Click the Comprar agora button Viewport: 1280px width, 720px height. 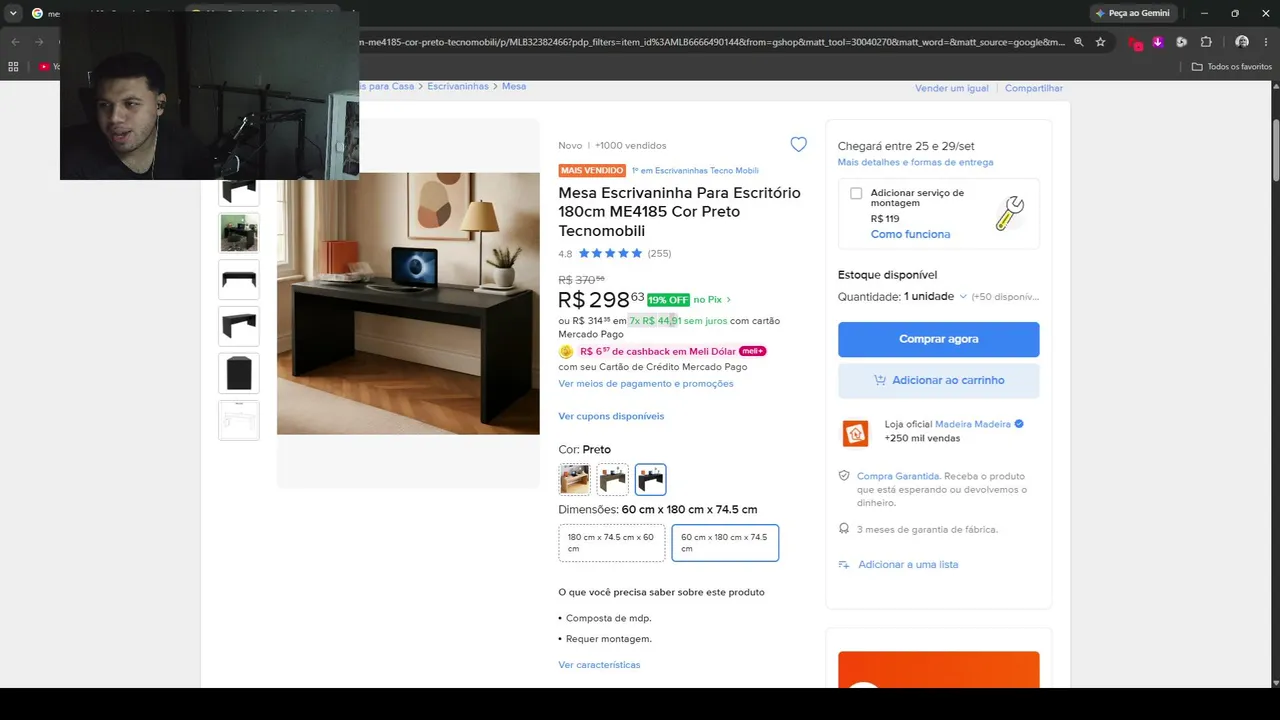(938, 339)
